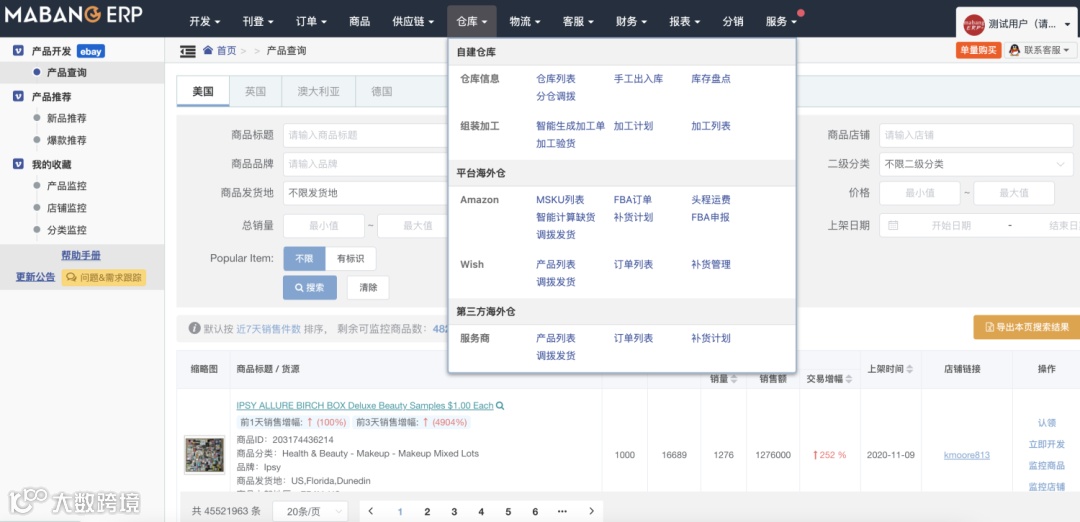The height and width of the screenshot is (522, 1080).
Task: Open FBA订单 under Amazon
Action: 633,200
